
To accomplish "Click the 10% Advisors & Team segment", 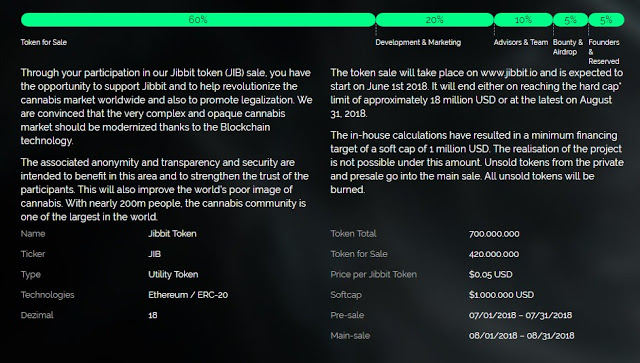I will (523, 20).
